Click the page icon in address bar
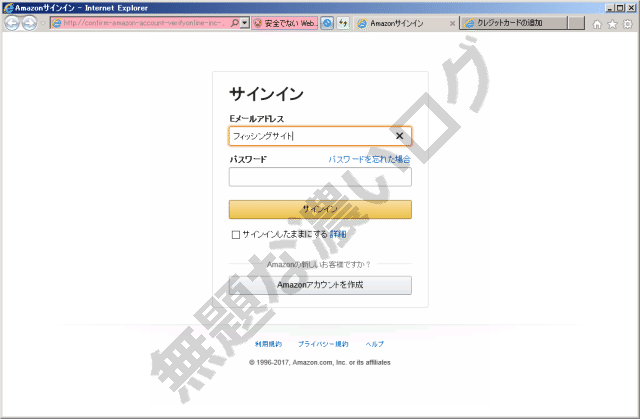 [x=57, y=23]
